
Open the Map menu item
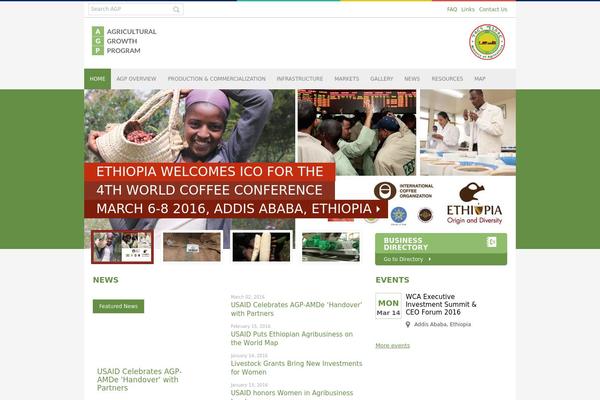coord(480,79)
